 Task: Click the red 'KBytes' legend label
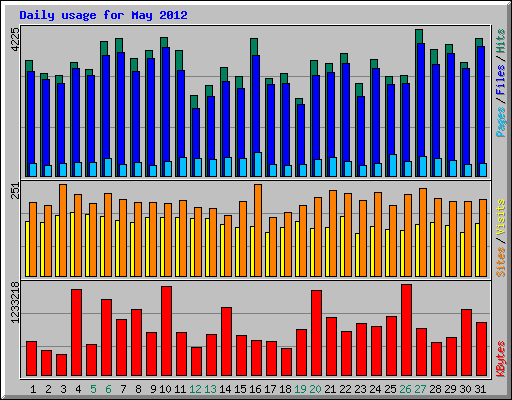tap(501, 359)
